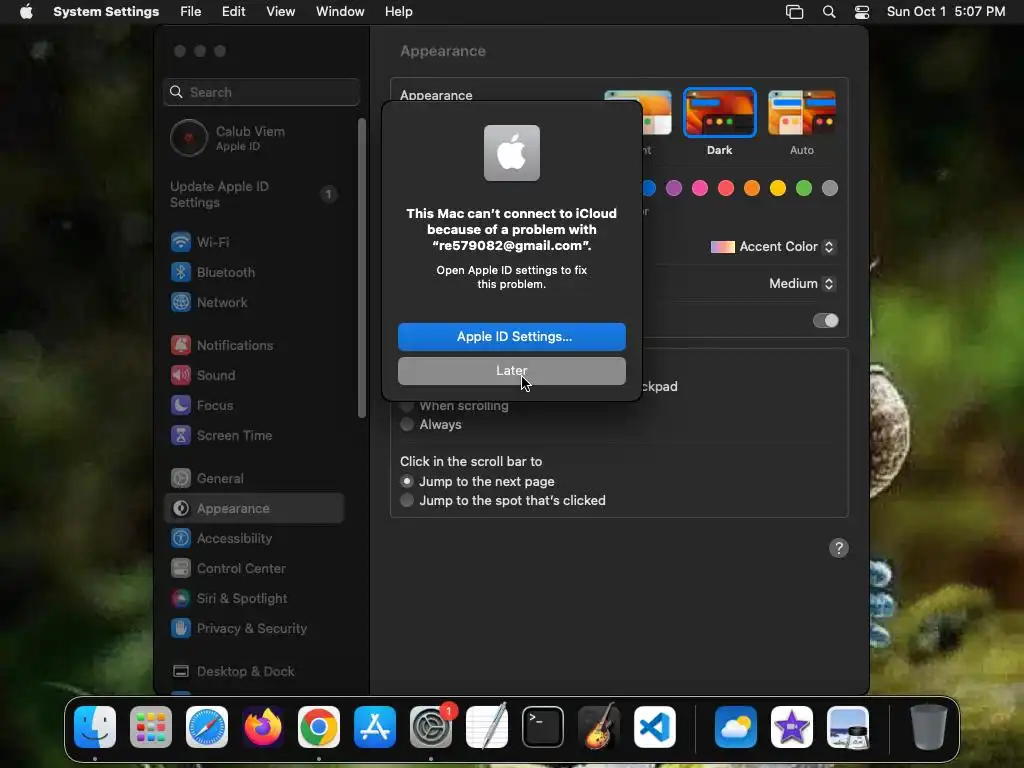1024x768 pixels.
Task: Open General settings in the sidebar
Action: point(254,479)
